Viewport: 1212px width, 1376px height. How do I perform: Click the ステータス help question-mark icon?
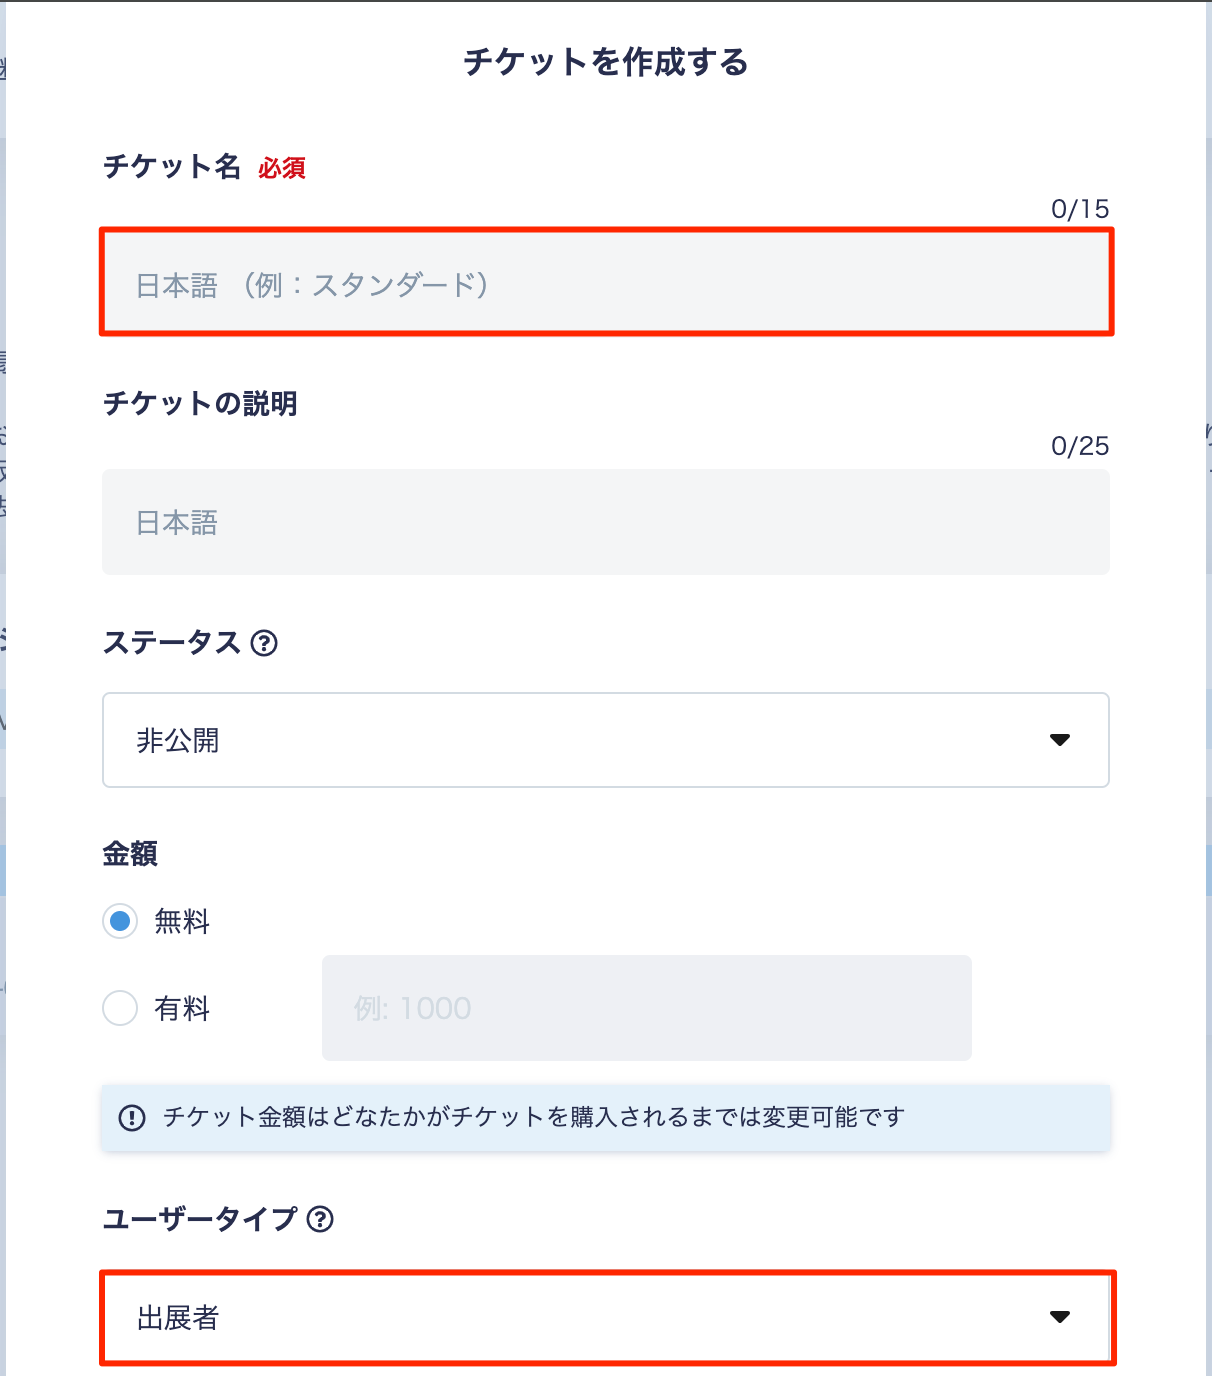pos(264,643)
